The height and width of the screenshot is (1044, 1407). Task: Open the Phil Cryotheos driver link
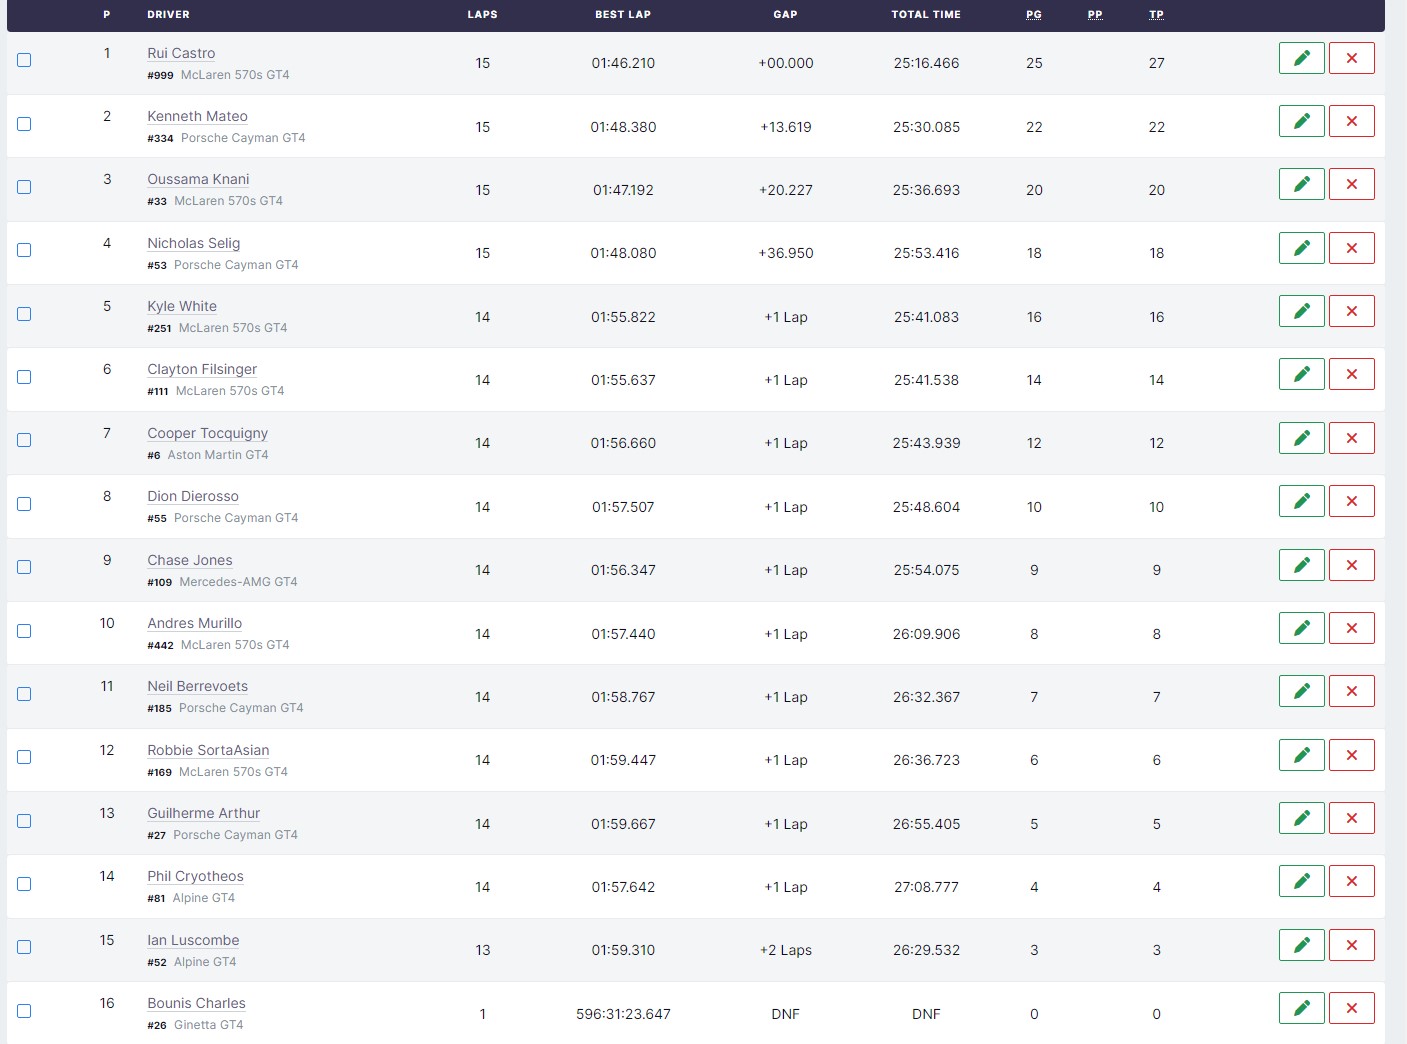coord(195,876)
